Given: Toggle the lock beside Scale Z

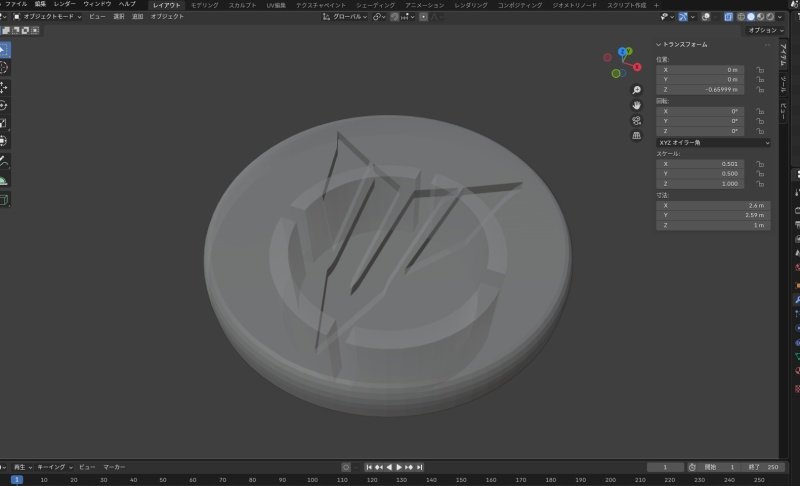Looking at the screenshot, I should [x=761, y=184].
